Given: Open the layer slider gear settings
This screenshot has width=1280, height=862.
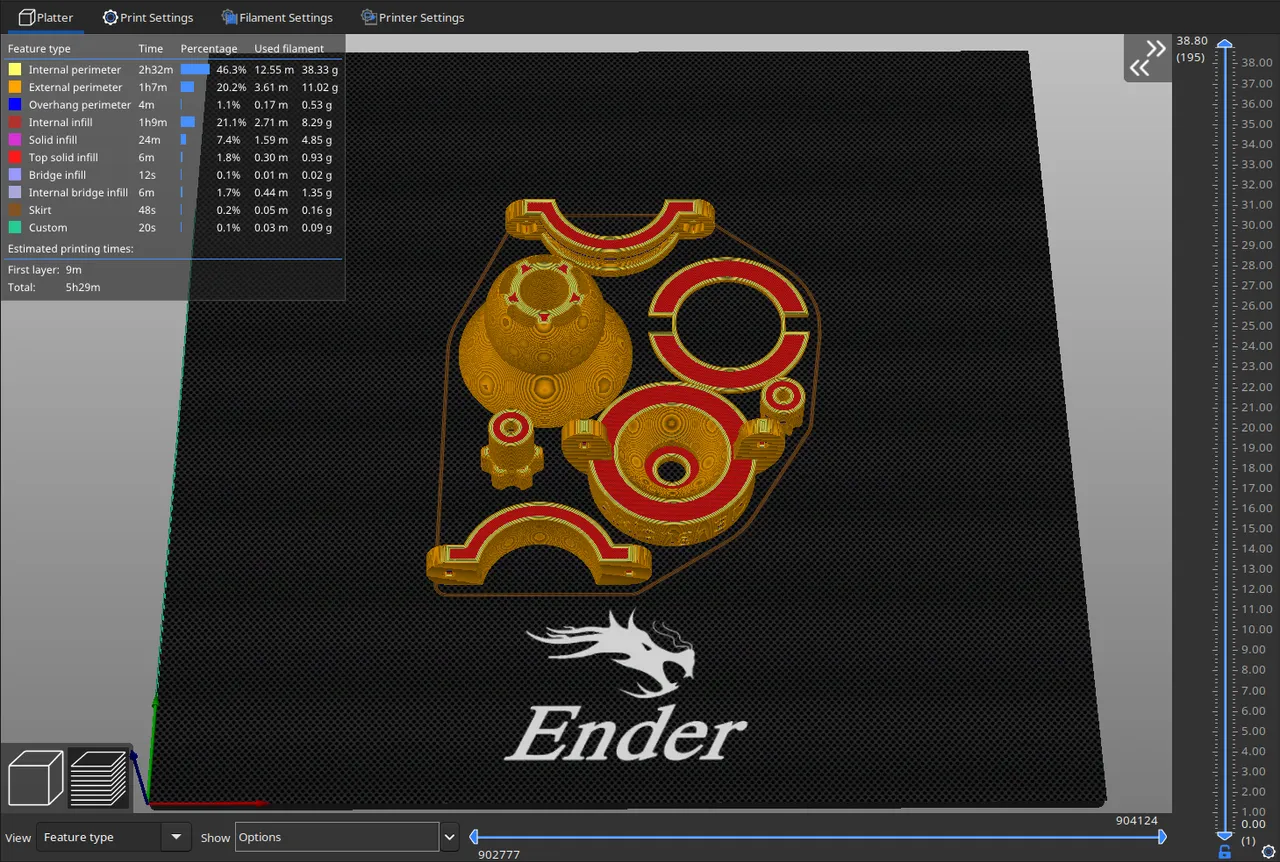Looking at the screenshot, I should point(1268,852).
